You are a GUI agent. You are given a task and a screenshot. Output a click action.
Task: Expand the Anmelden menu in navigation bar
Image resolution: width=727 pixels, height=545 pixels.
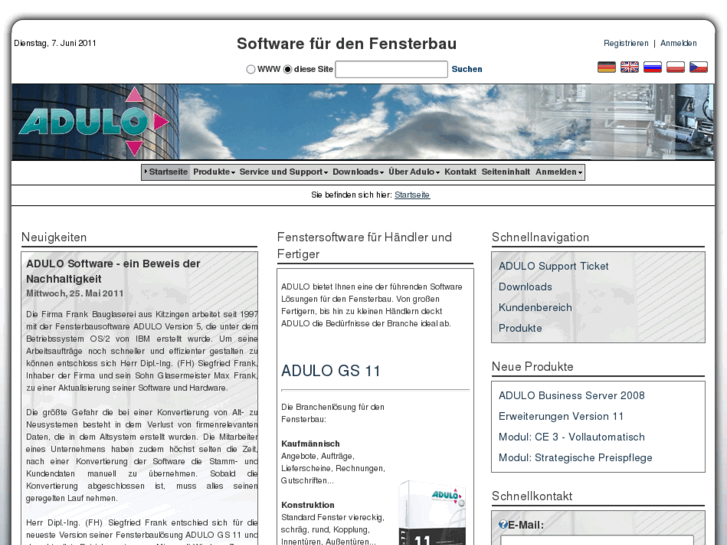(x=559, y=172)
